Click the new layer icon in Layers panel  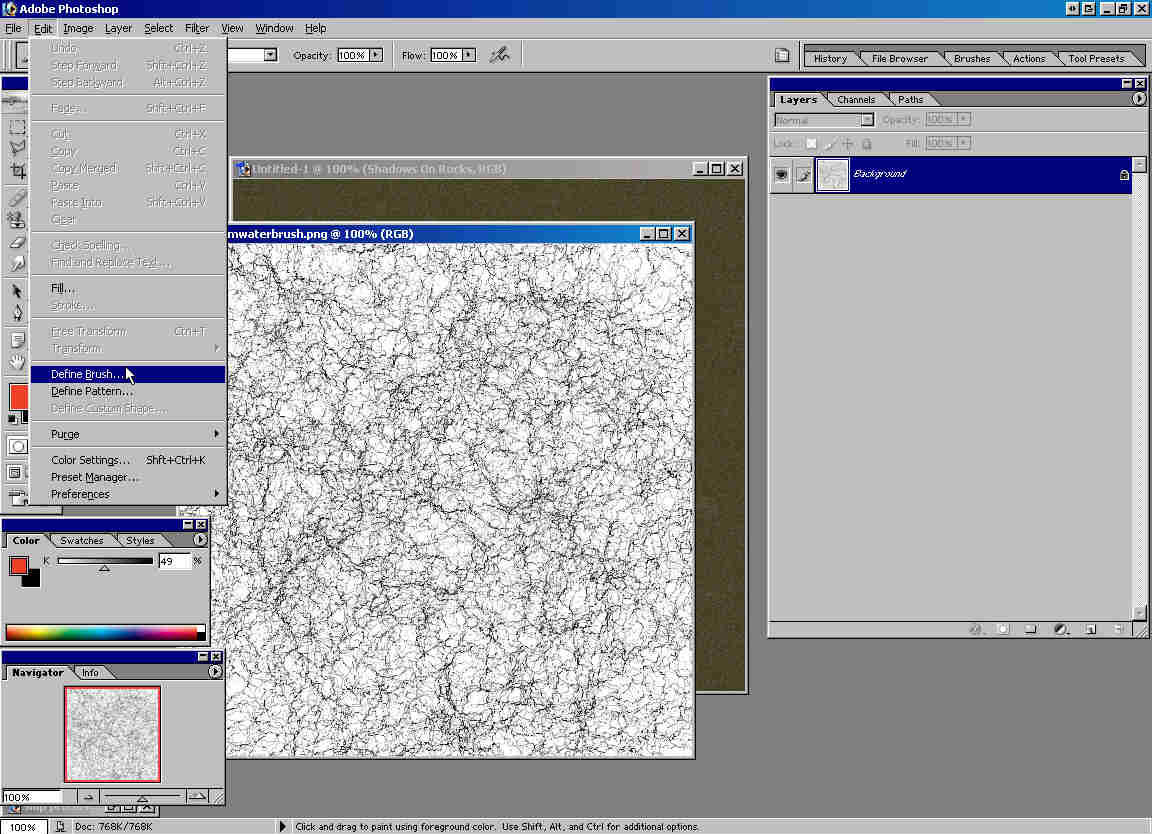(1091, 629)
